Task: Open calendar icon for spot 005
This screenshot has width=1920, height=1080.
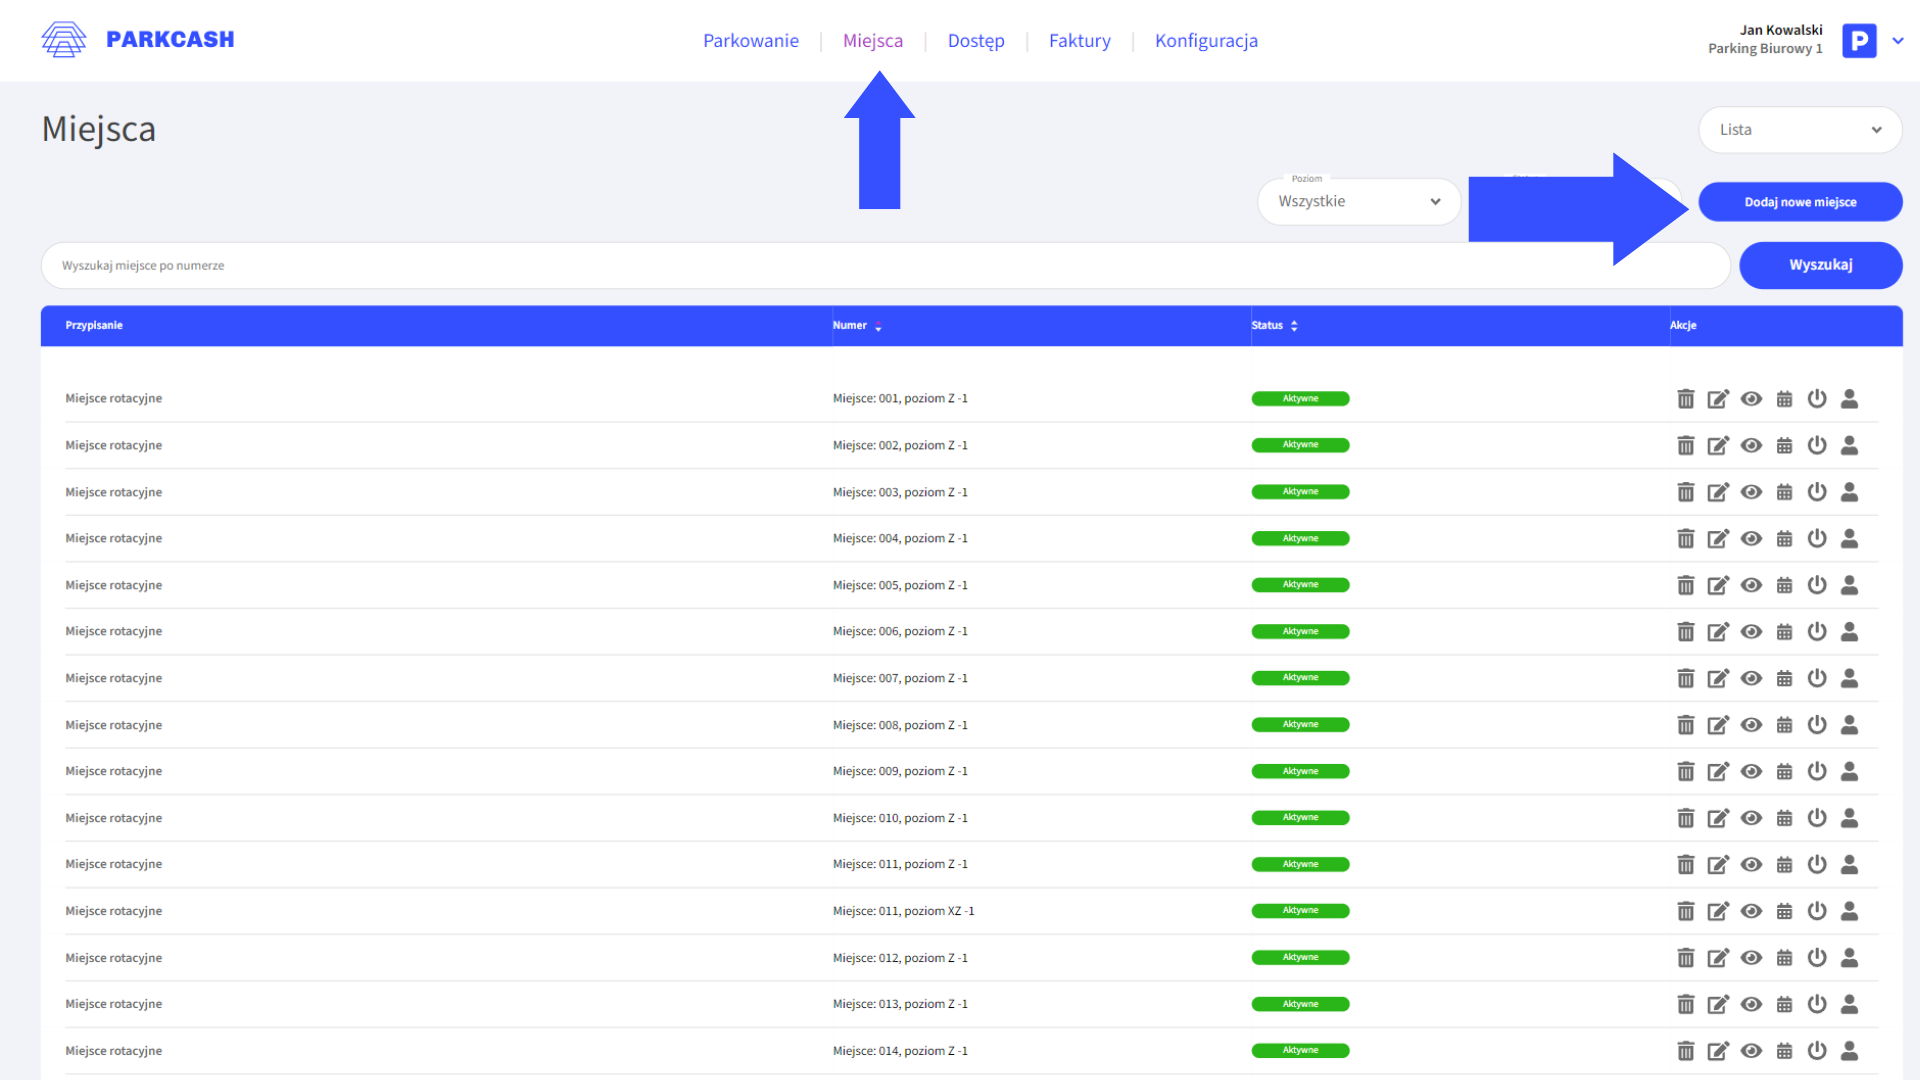Action: point(1784,585)
